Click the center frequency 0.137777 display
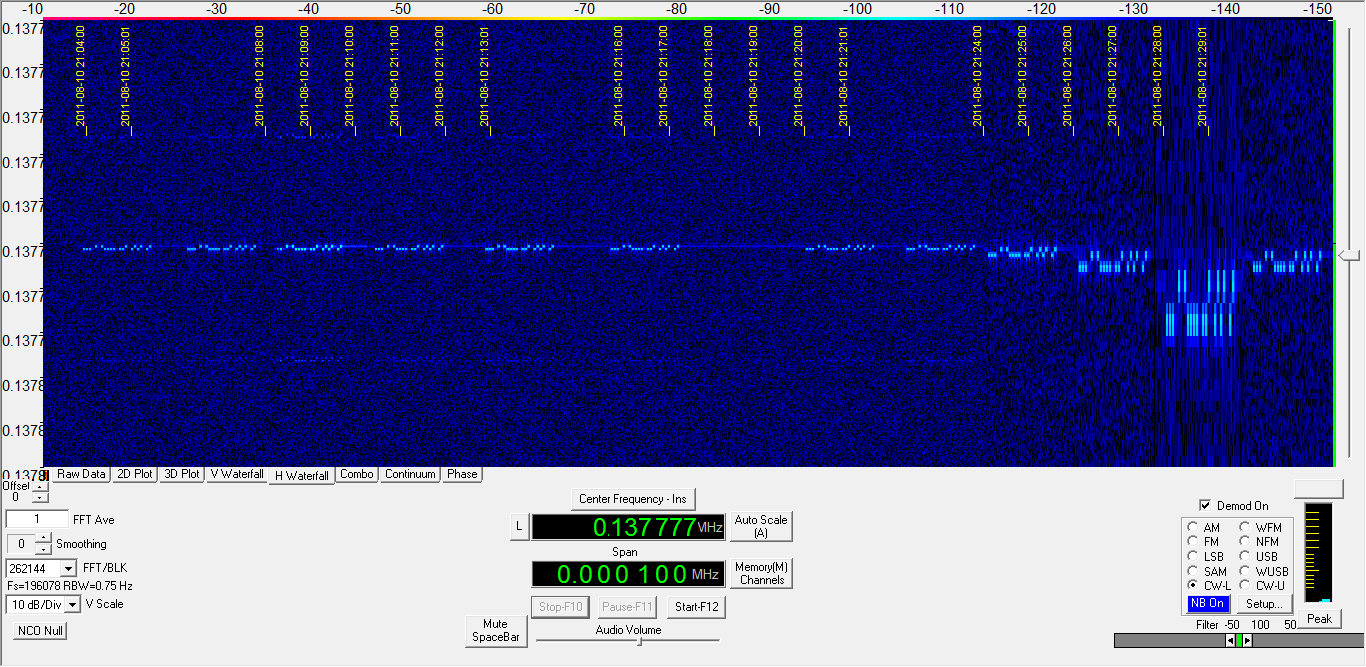Image resolution: width=1366 pixels, height=667 pixels. click(x=628, y=526)
